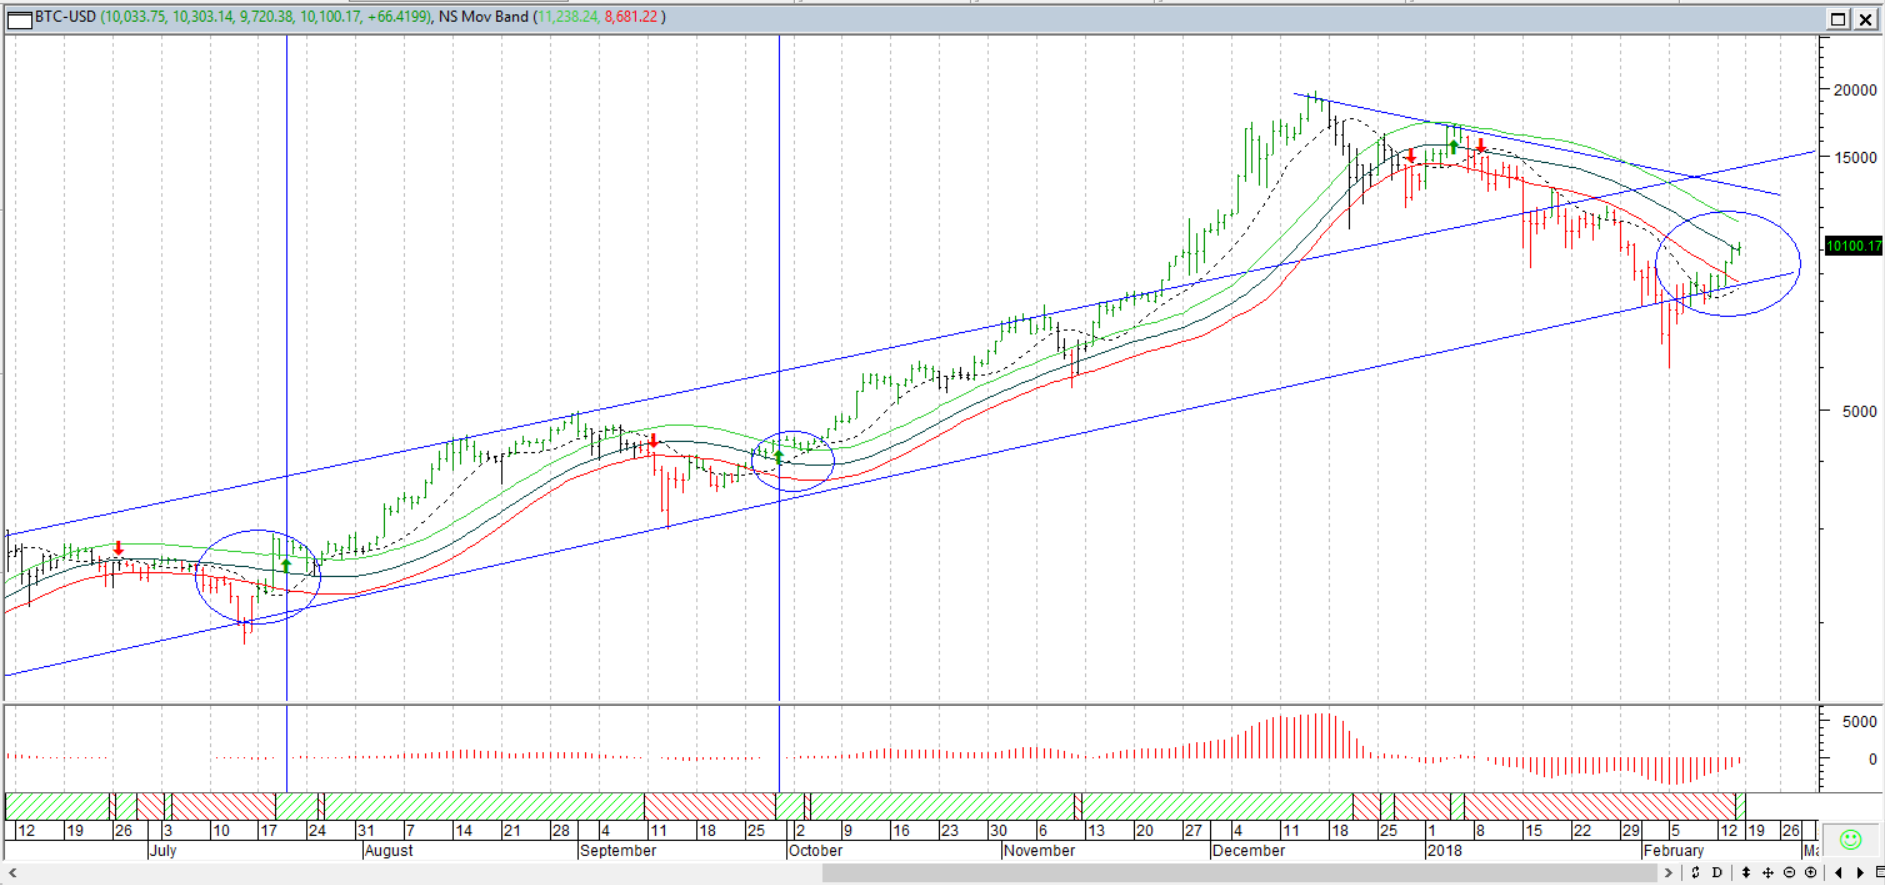Click the scrollbar right chevron arrow
Image resolution: width=1885 pixels, height=885 pixels.
(x=1668, y=873)
